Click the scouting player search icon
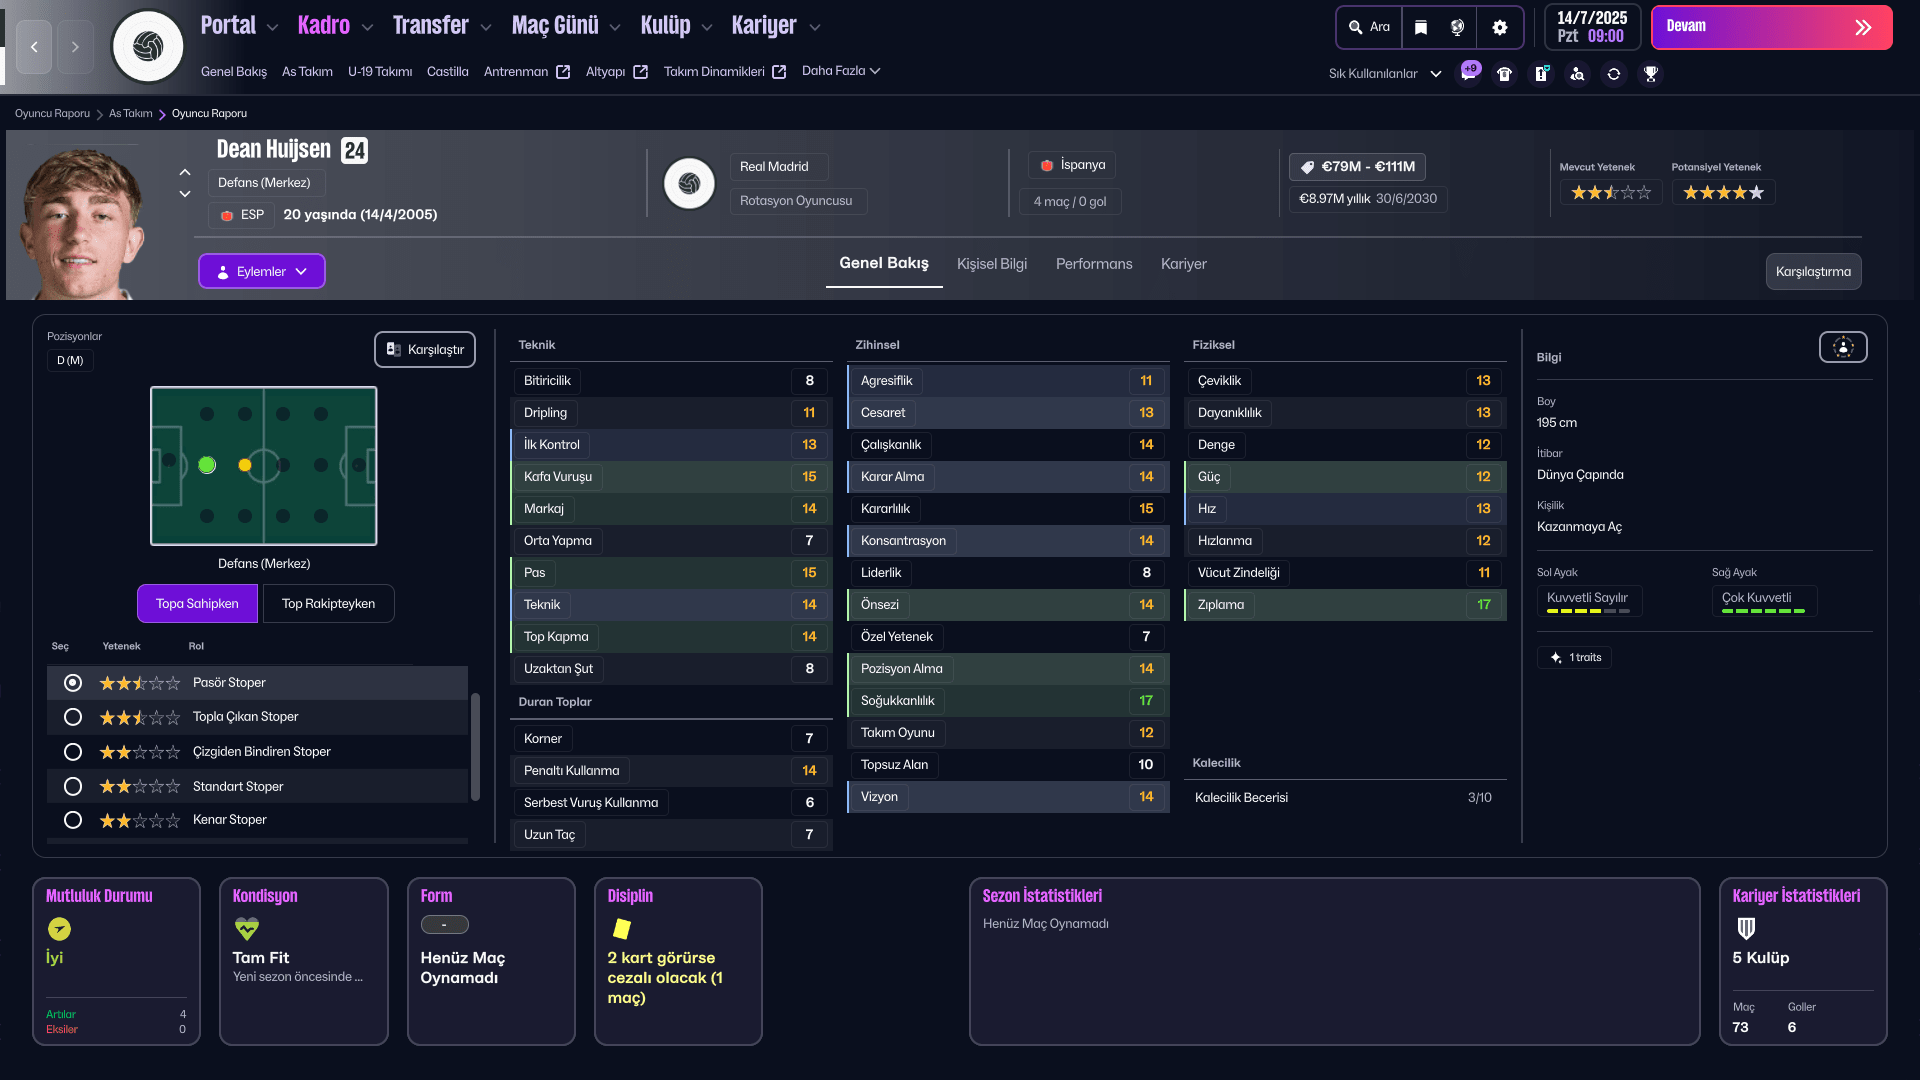Viewport: 1920px width, 1080px height. pos(1577,73)
